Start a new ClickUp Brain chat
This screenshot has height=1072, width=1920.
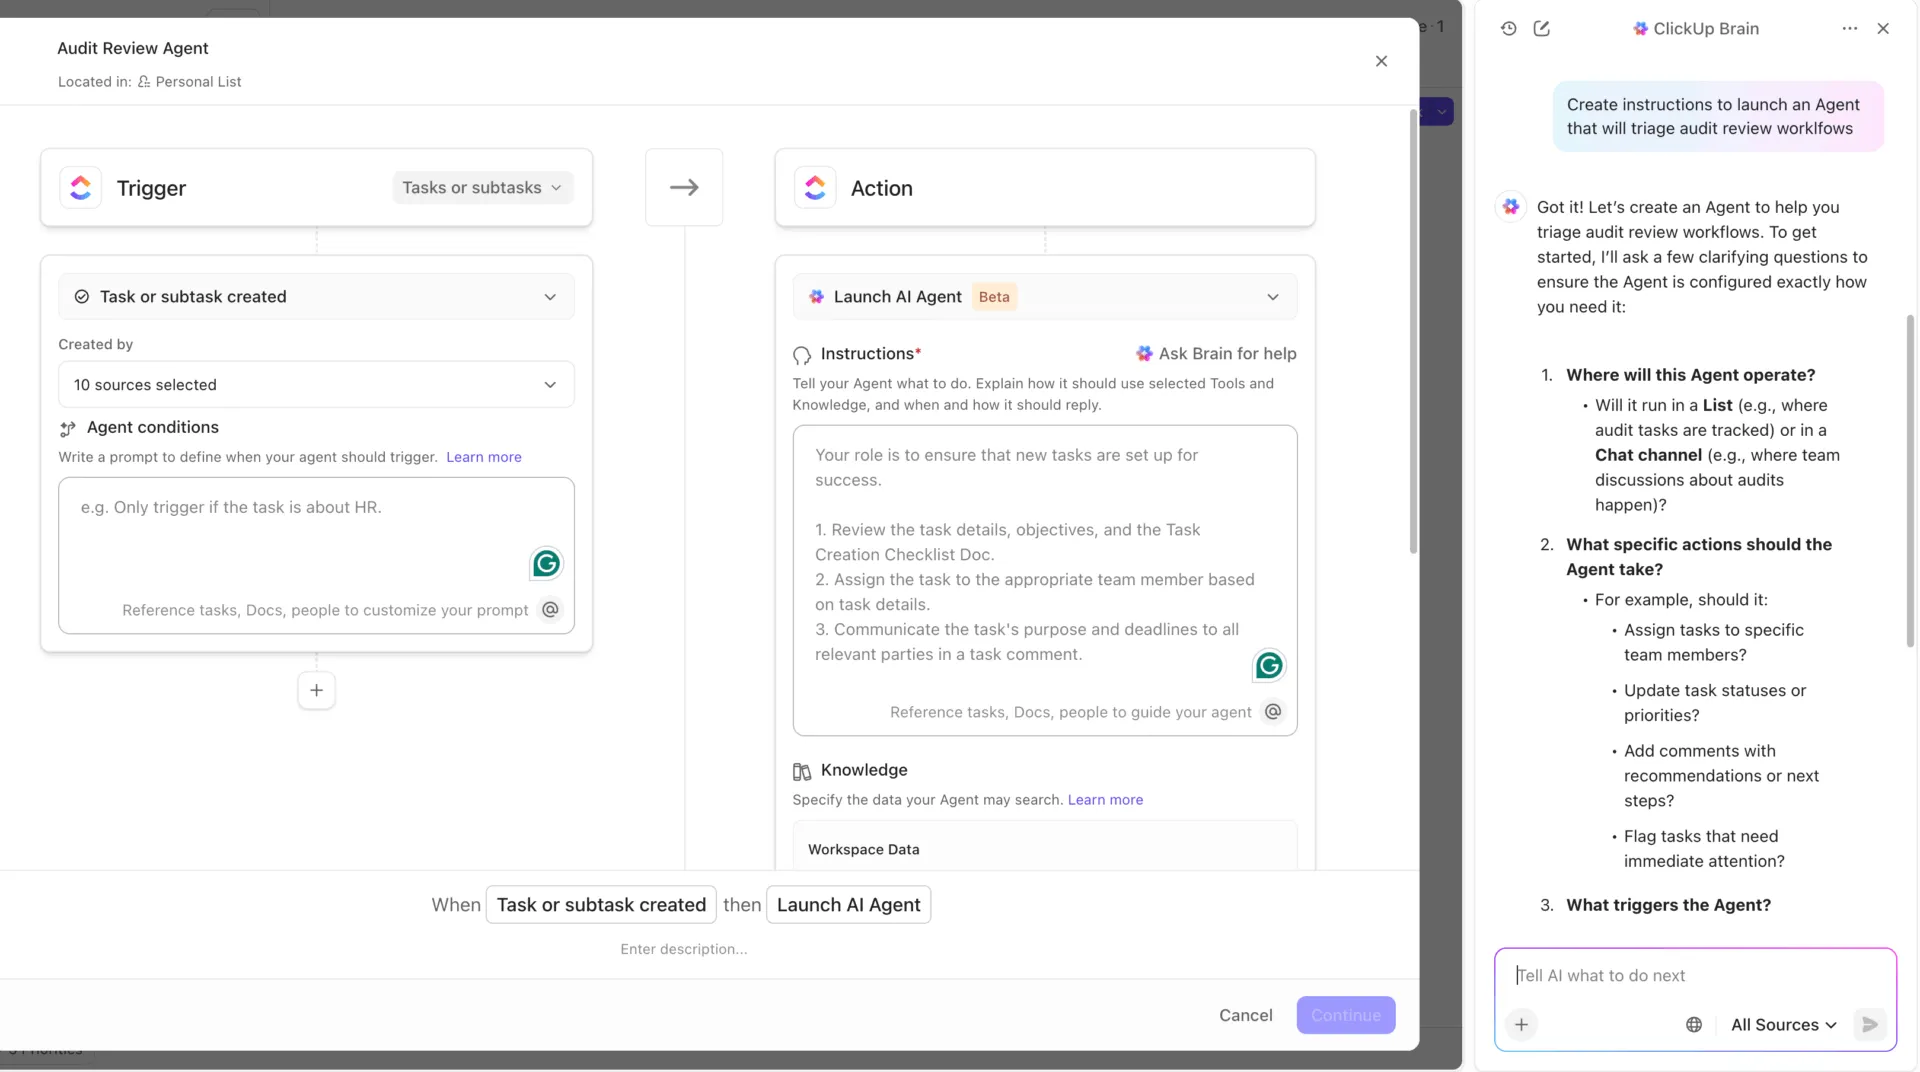point(1541,29)
